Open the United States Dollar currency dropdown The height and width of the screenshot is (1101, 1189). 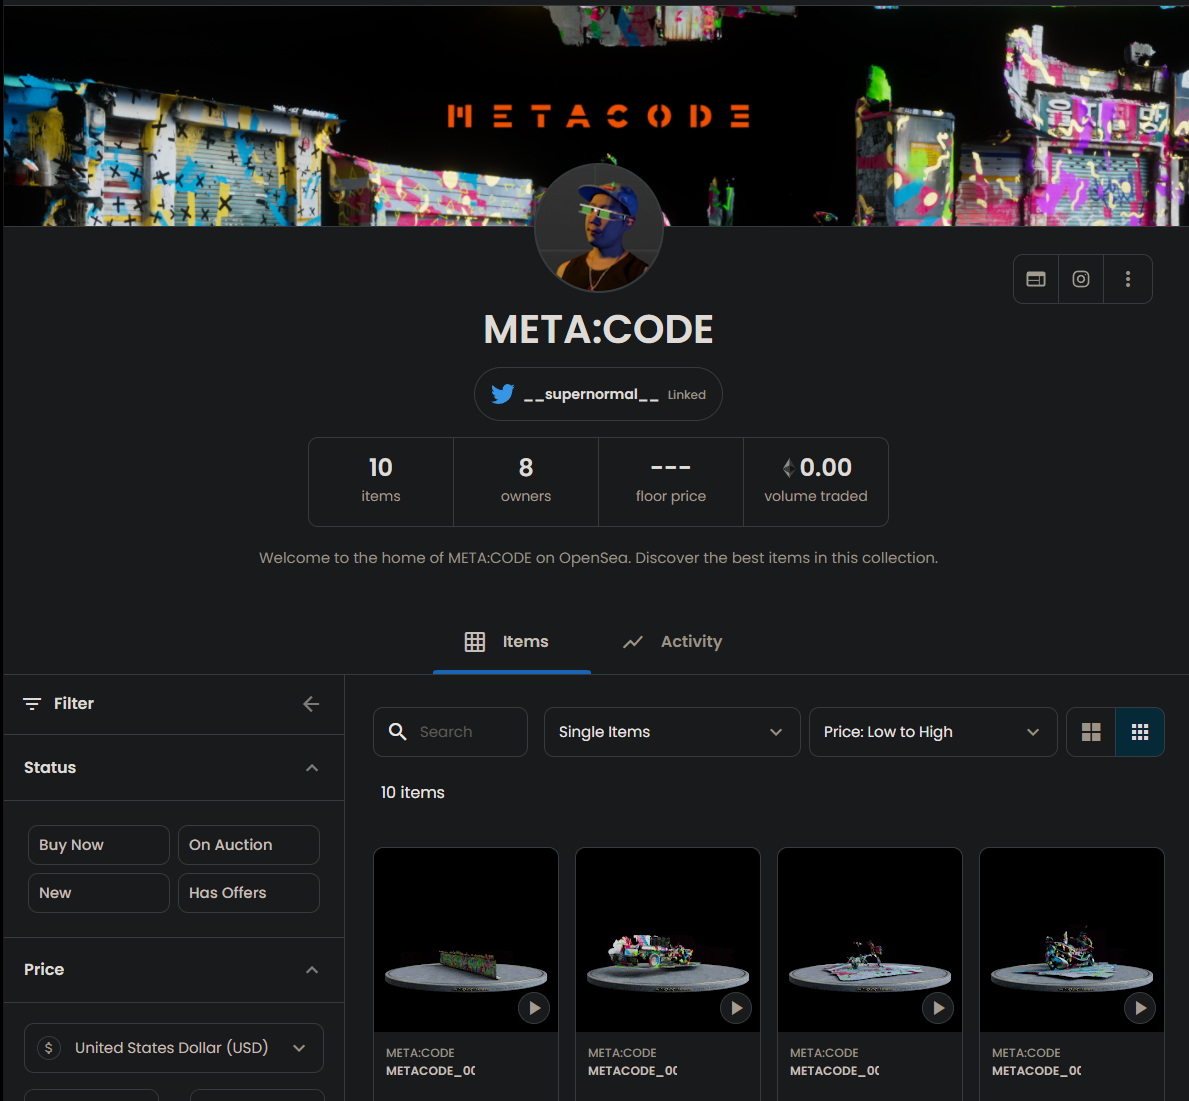coord(174,1048)
